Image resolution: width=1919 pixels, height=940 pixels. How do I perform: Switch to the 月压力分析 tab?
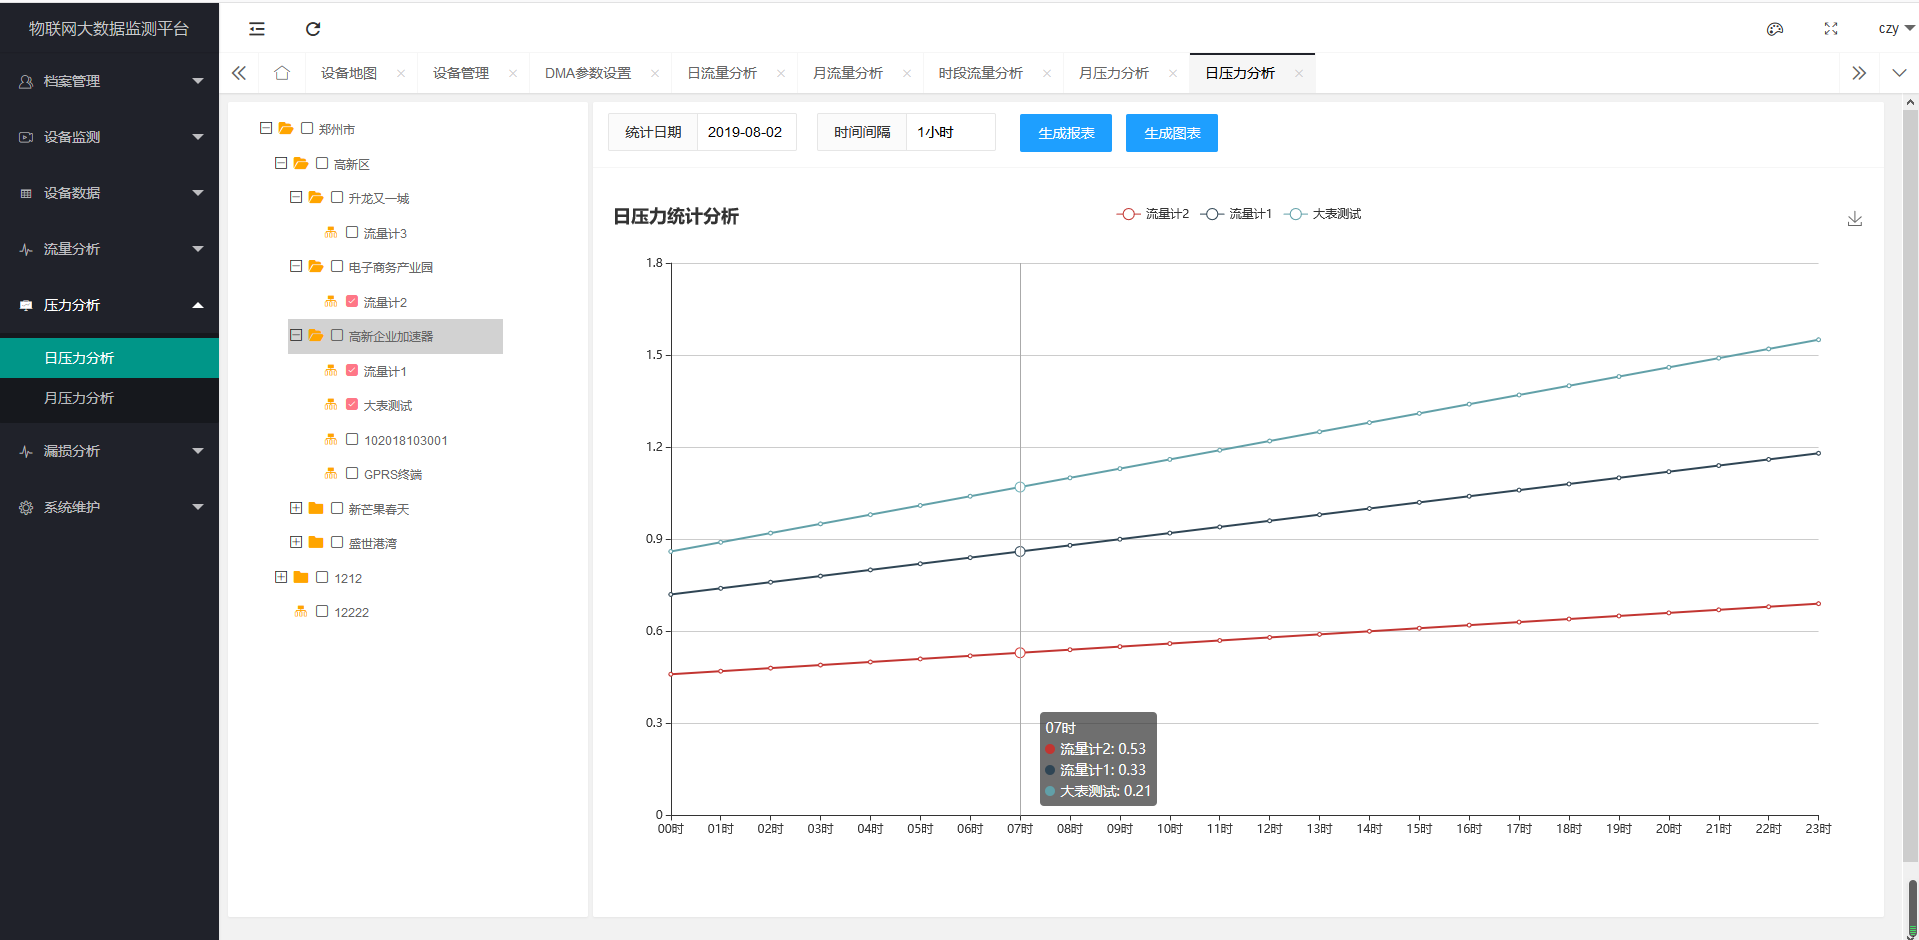(1113, 73)
